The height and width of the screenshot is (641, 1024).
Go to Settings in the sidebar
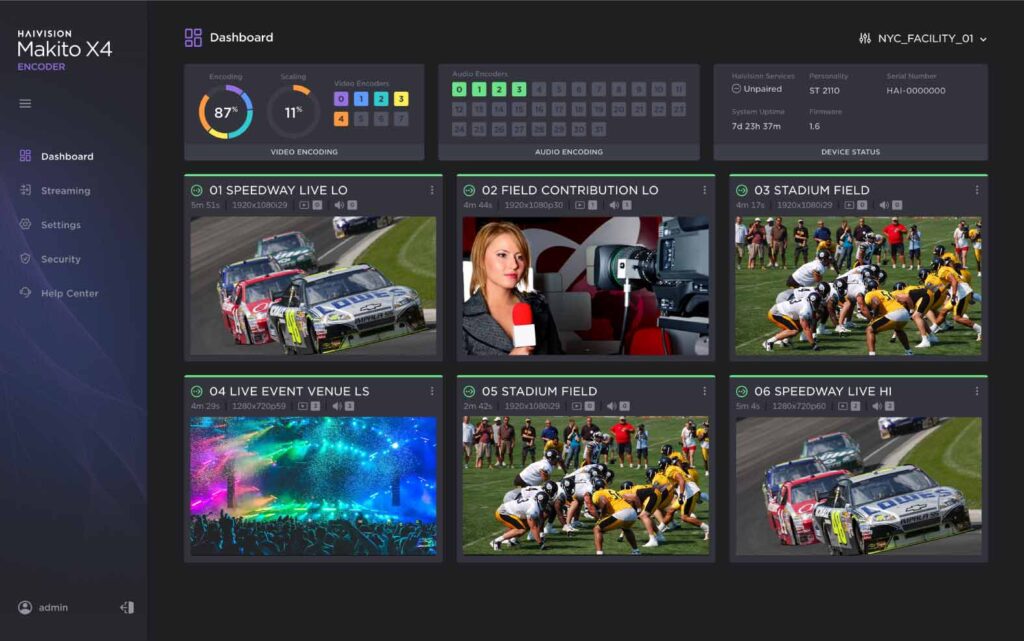point(60,225)
